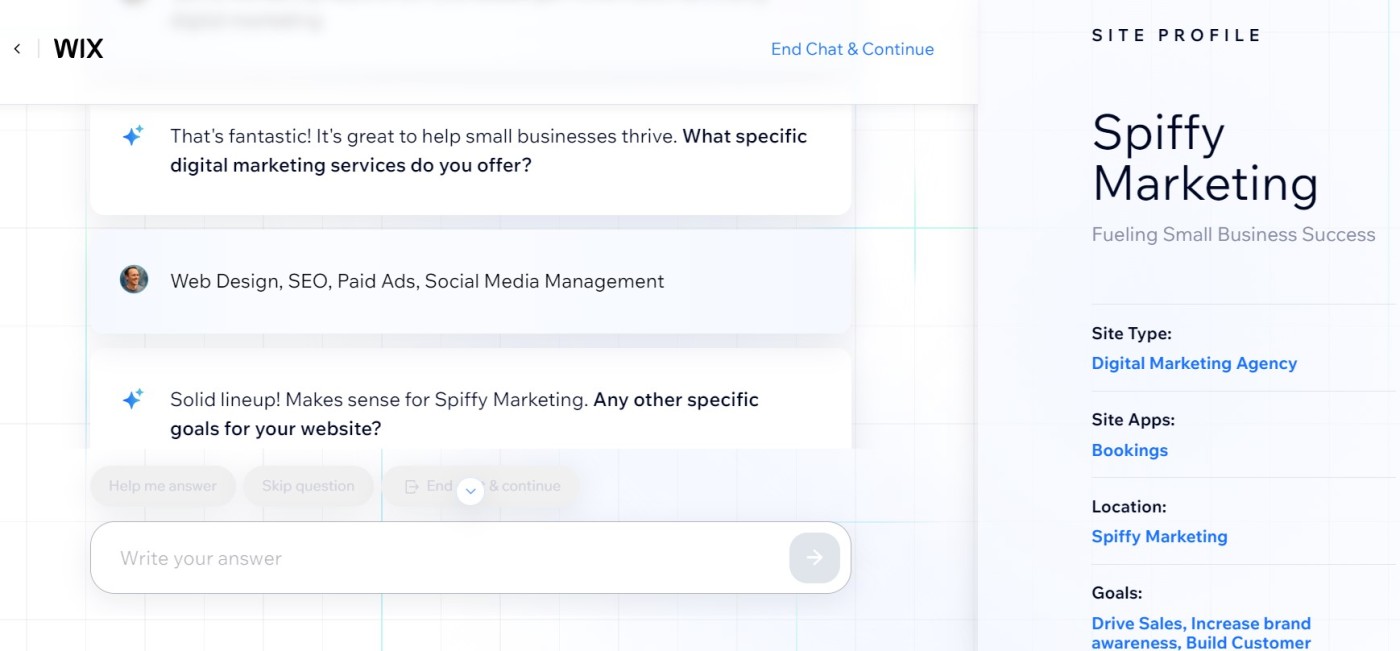Click the user avatar on the services reply

(134, 280)
